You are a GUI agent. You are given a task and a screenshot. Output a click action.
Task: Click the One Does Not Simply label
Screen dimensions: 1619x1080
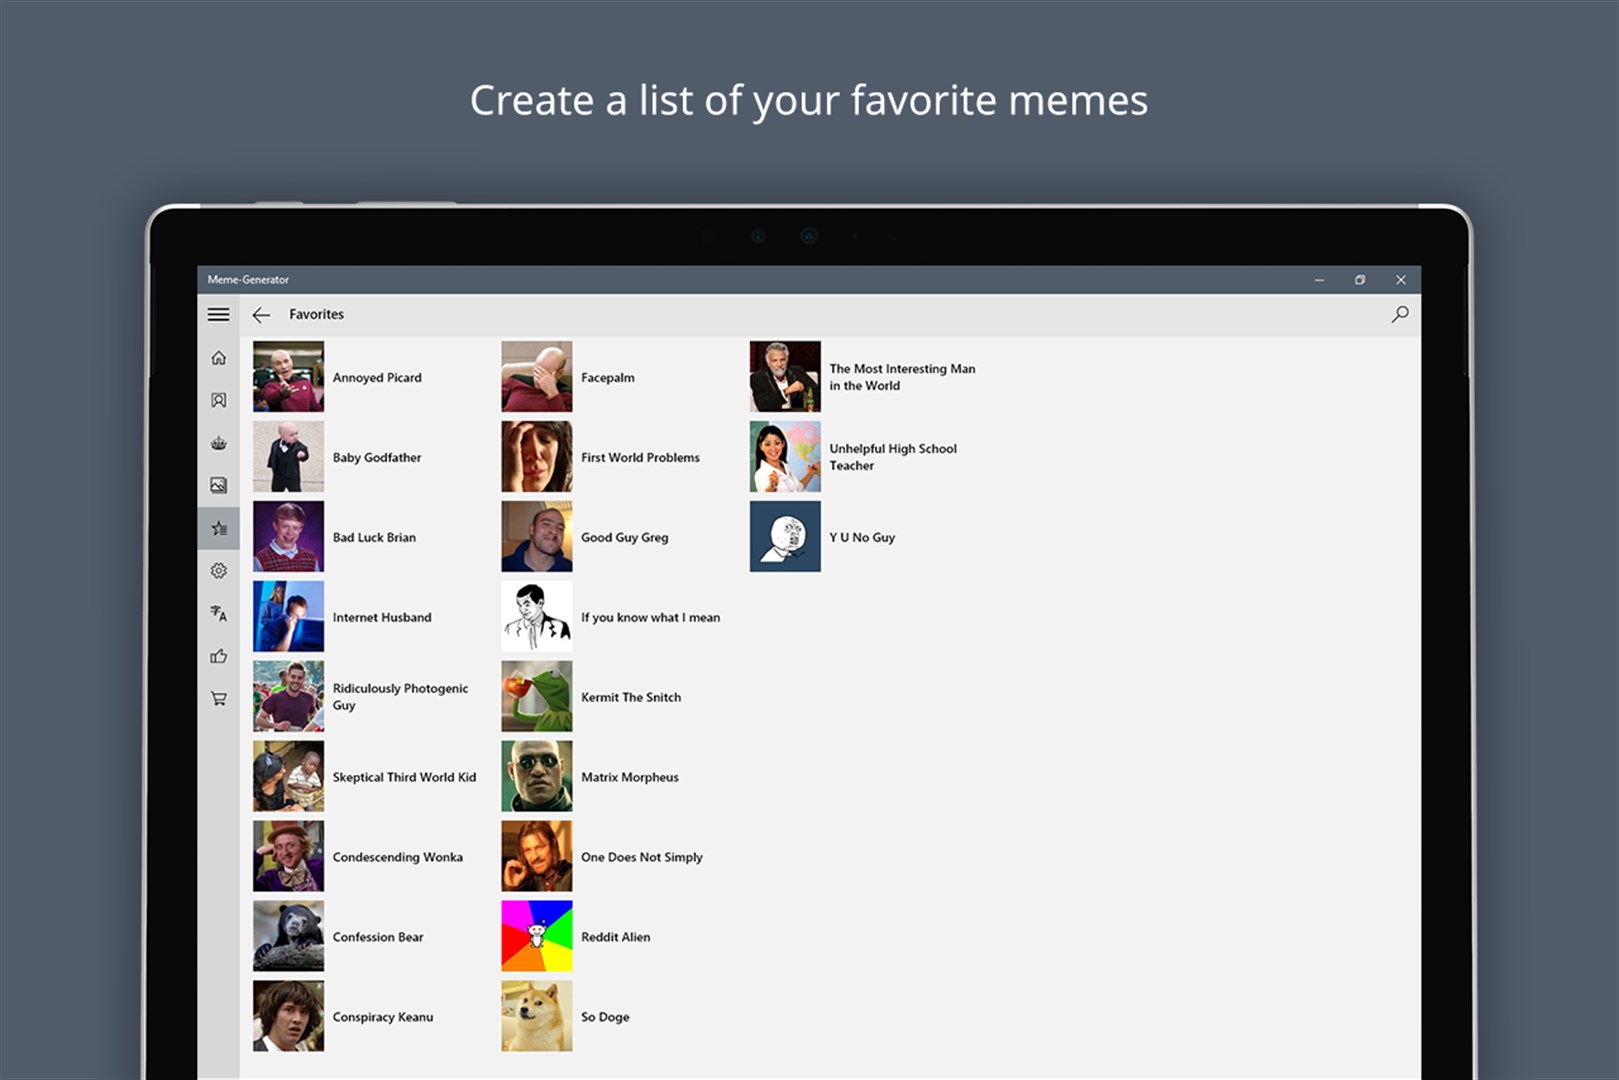pos(641,857)
